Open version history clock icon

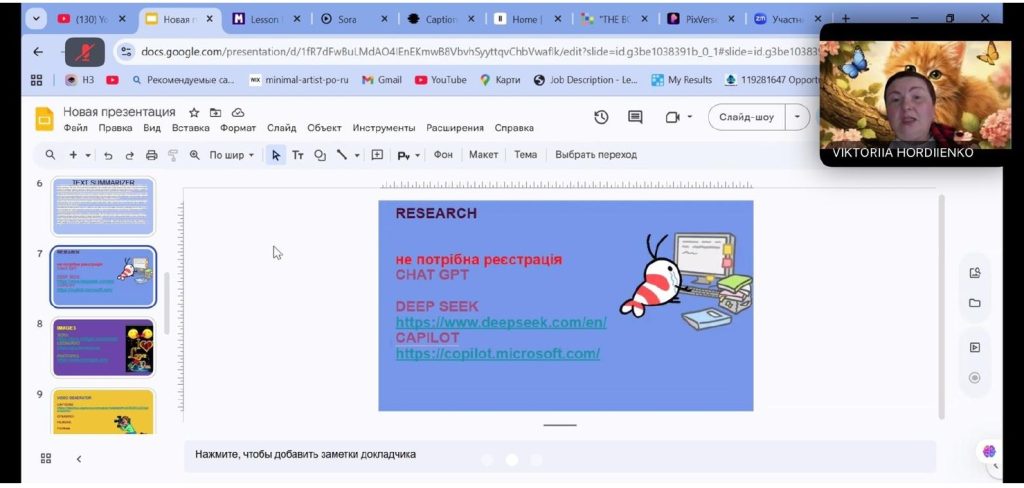pyautogui.click(x=601, y=117)
